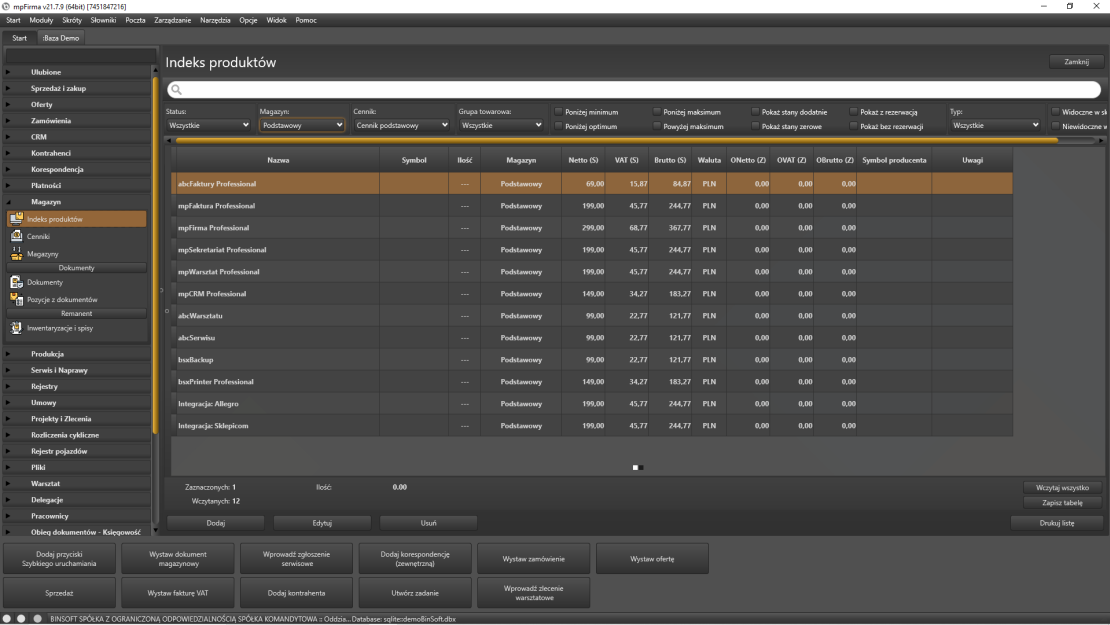Click the Sprzedaż shortcut button
This screenshot has width=1110, height=625.
(59, 593)
